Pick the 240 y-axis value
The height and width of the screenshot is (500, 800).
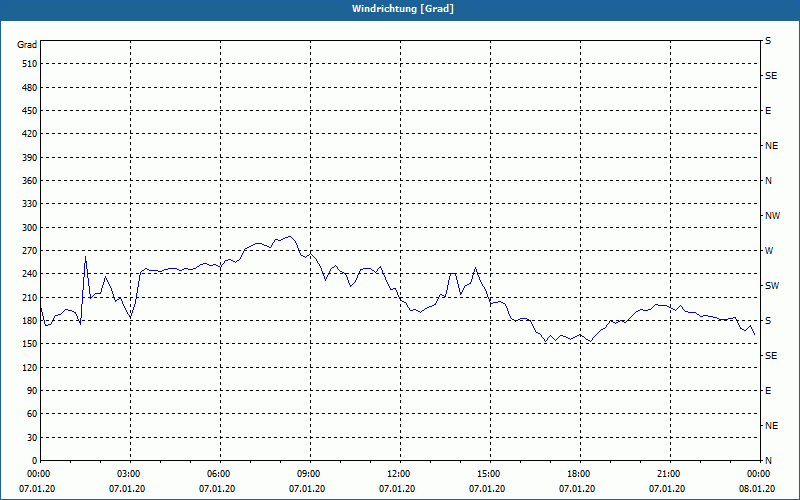click(x=30, y=274)
